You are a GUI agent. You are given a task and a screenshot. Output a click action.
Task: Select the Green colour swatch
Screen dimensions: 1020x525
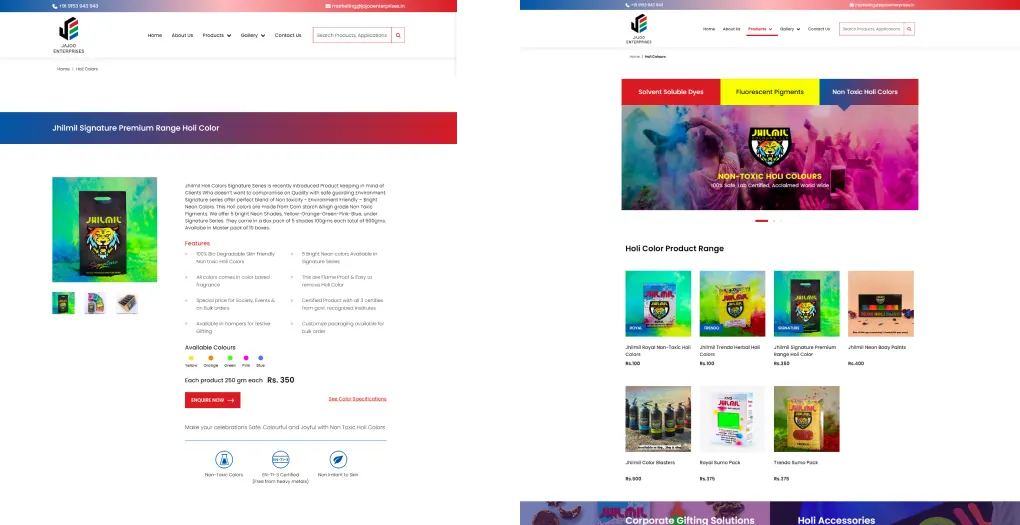pos(230,358)
